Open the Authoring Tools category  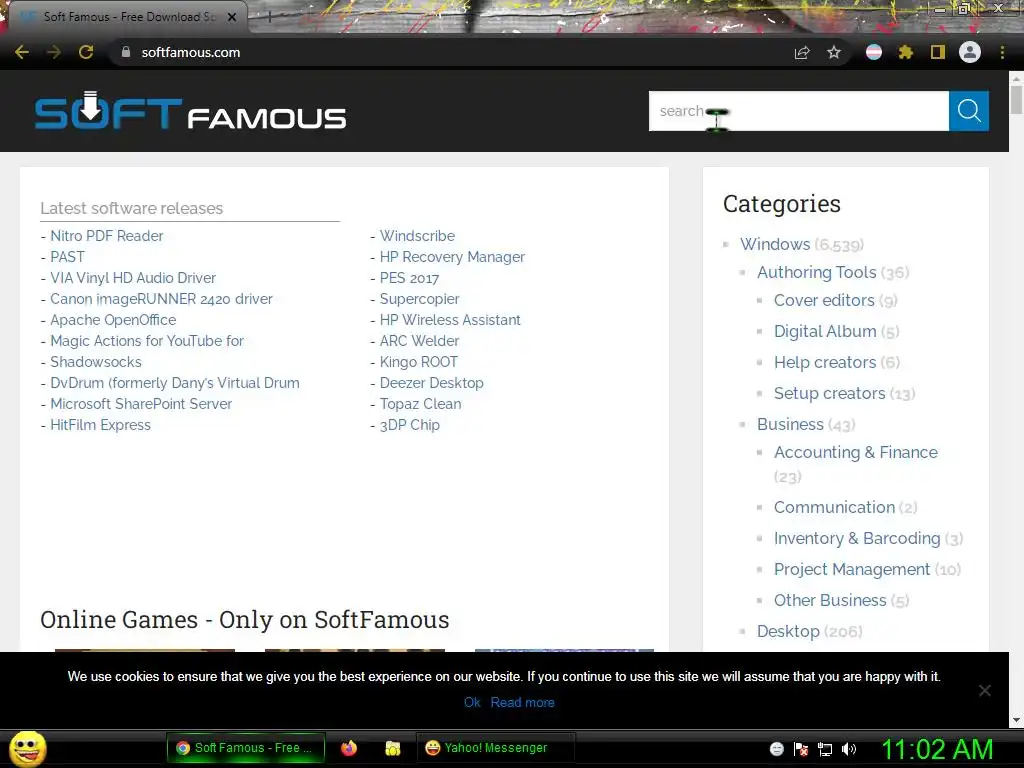click(816, 272)
